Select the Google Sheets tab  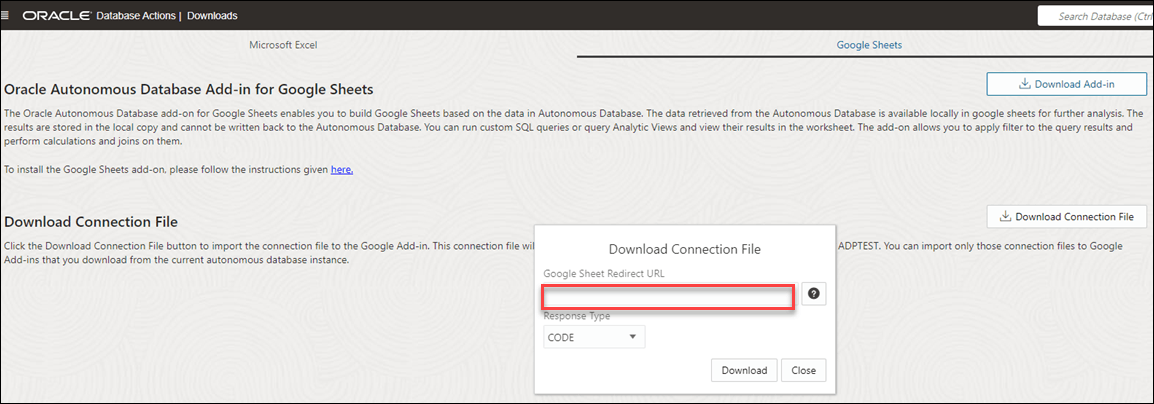point(869,45)
